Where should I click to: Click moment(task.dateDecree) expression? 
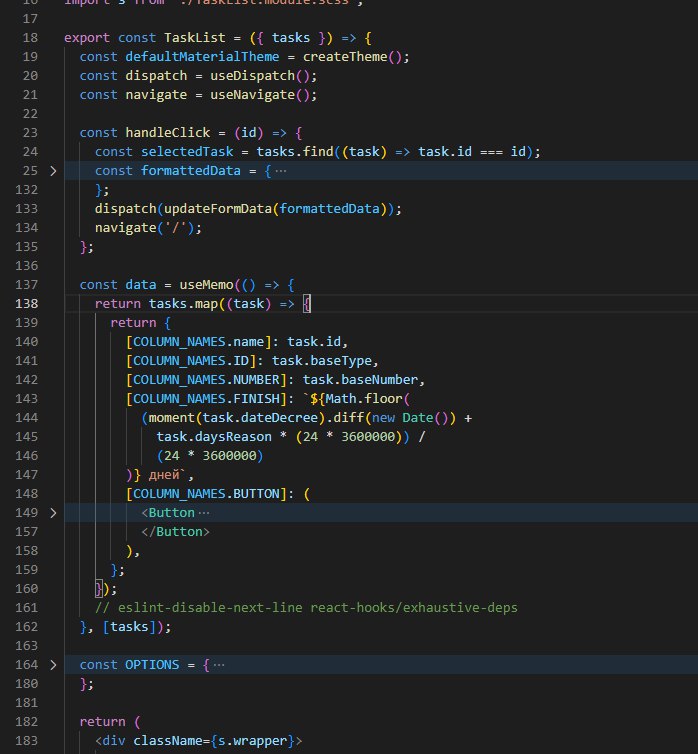point(237,418)
